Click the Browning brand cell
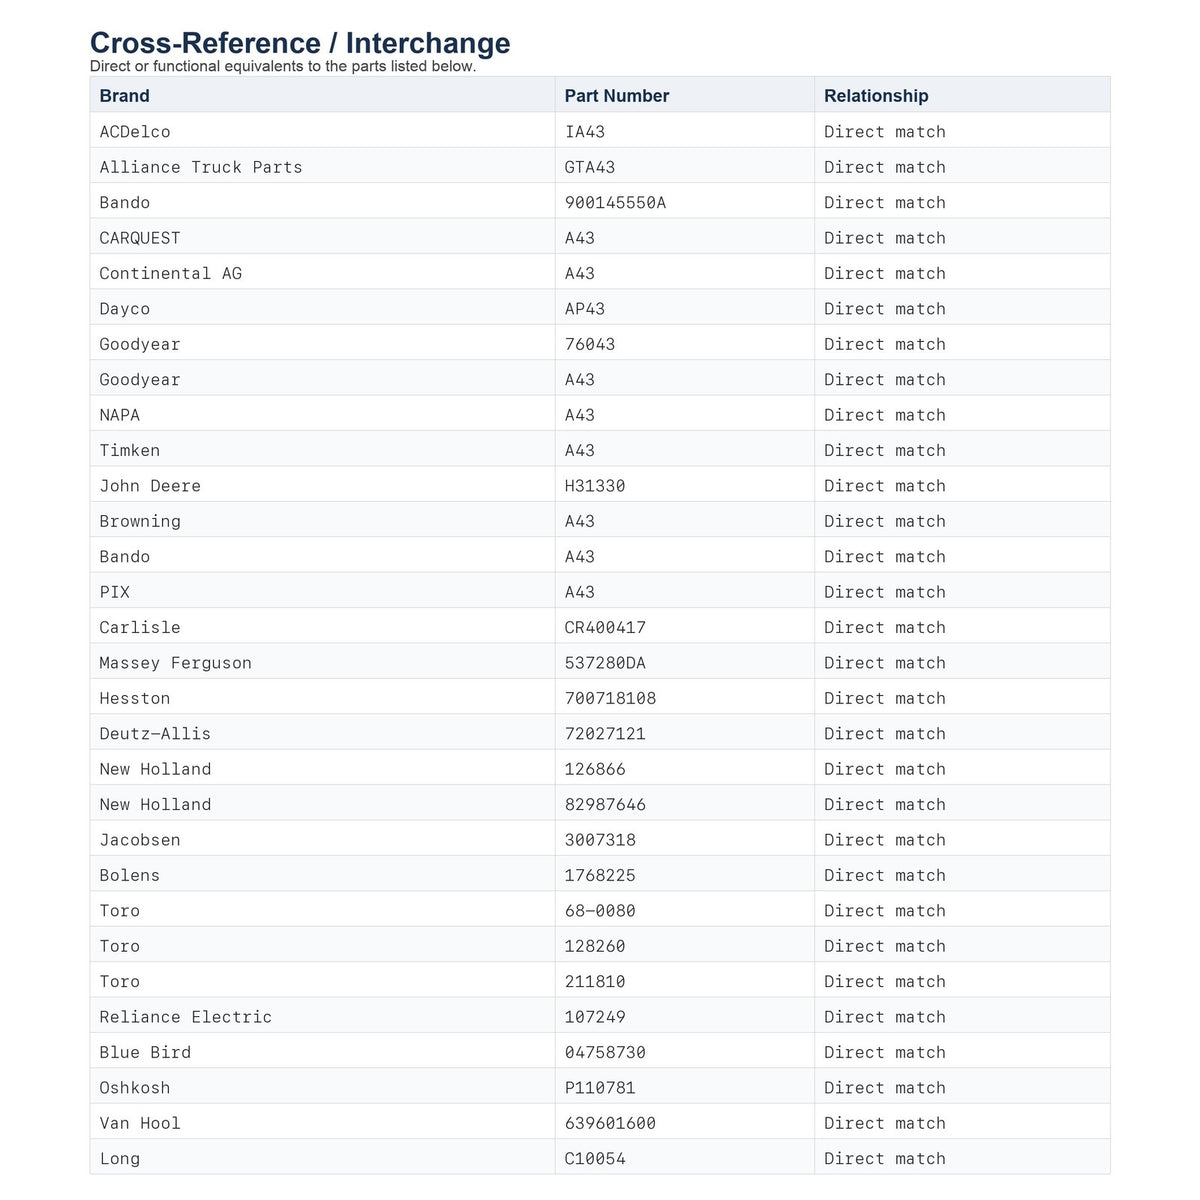The image size is (1200, 1200). (x=322, y=520)
